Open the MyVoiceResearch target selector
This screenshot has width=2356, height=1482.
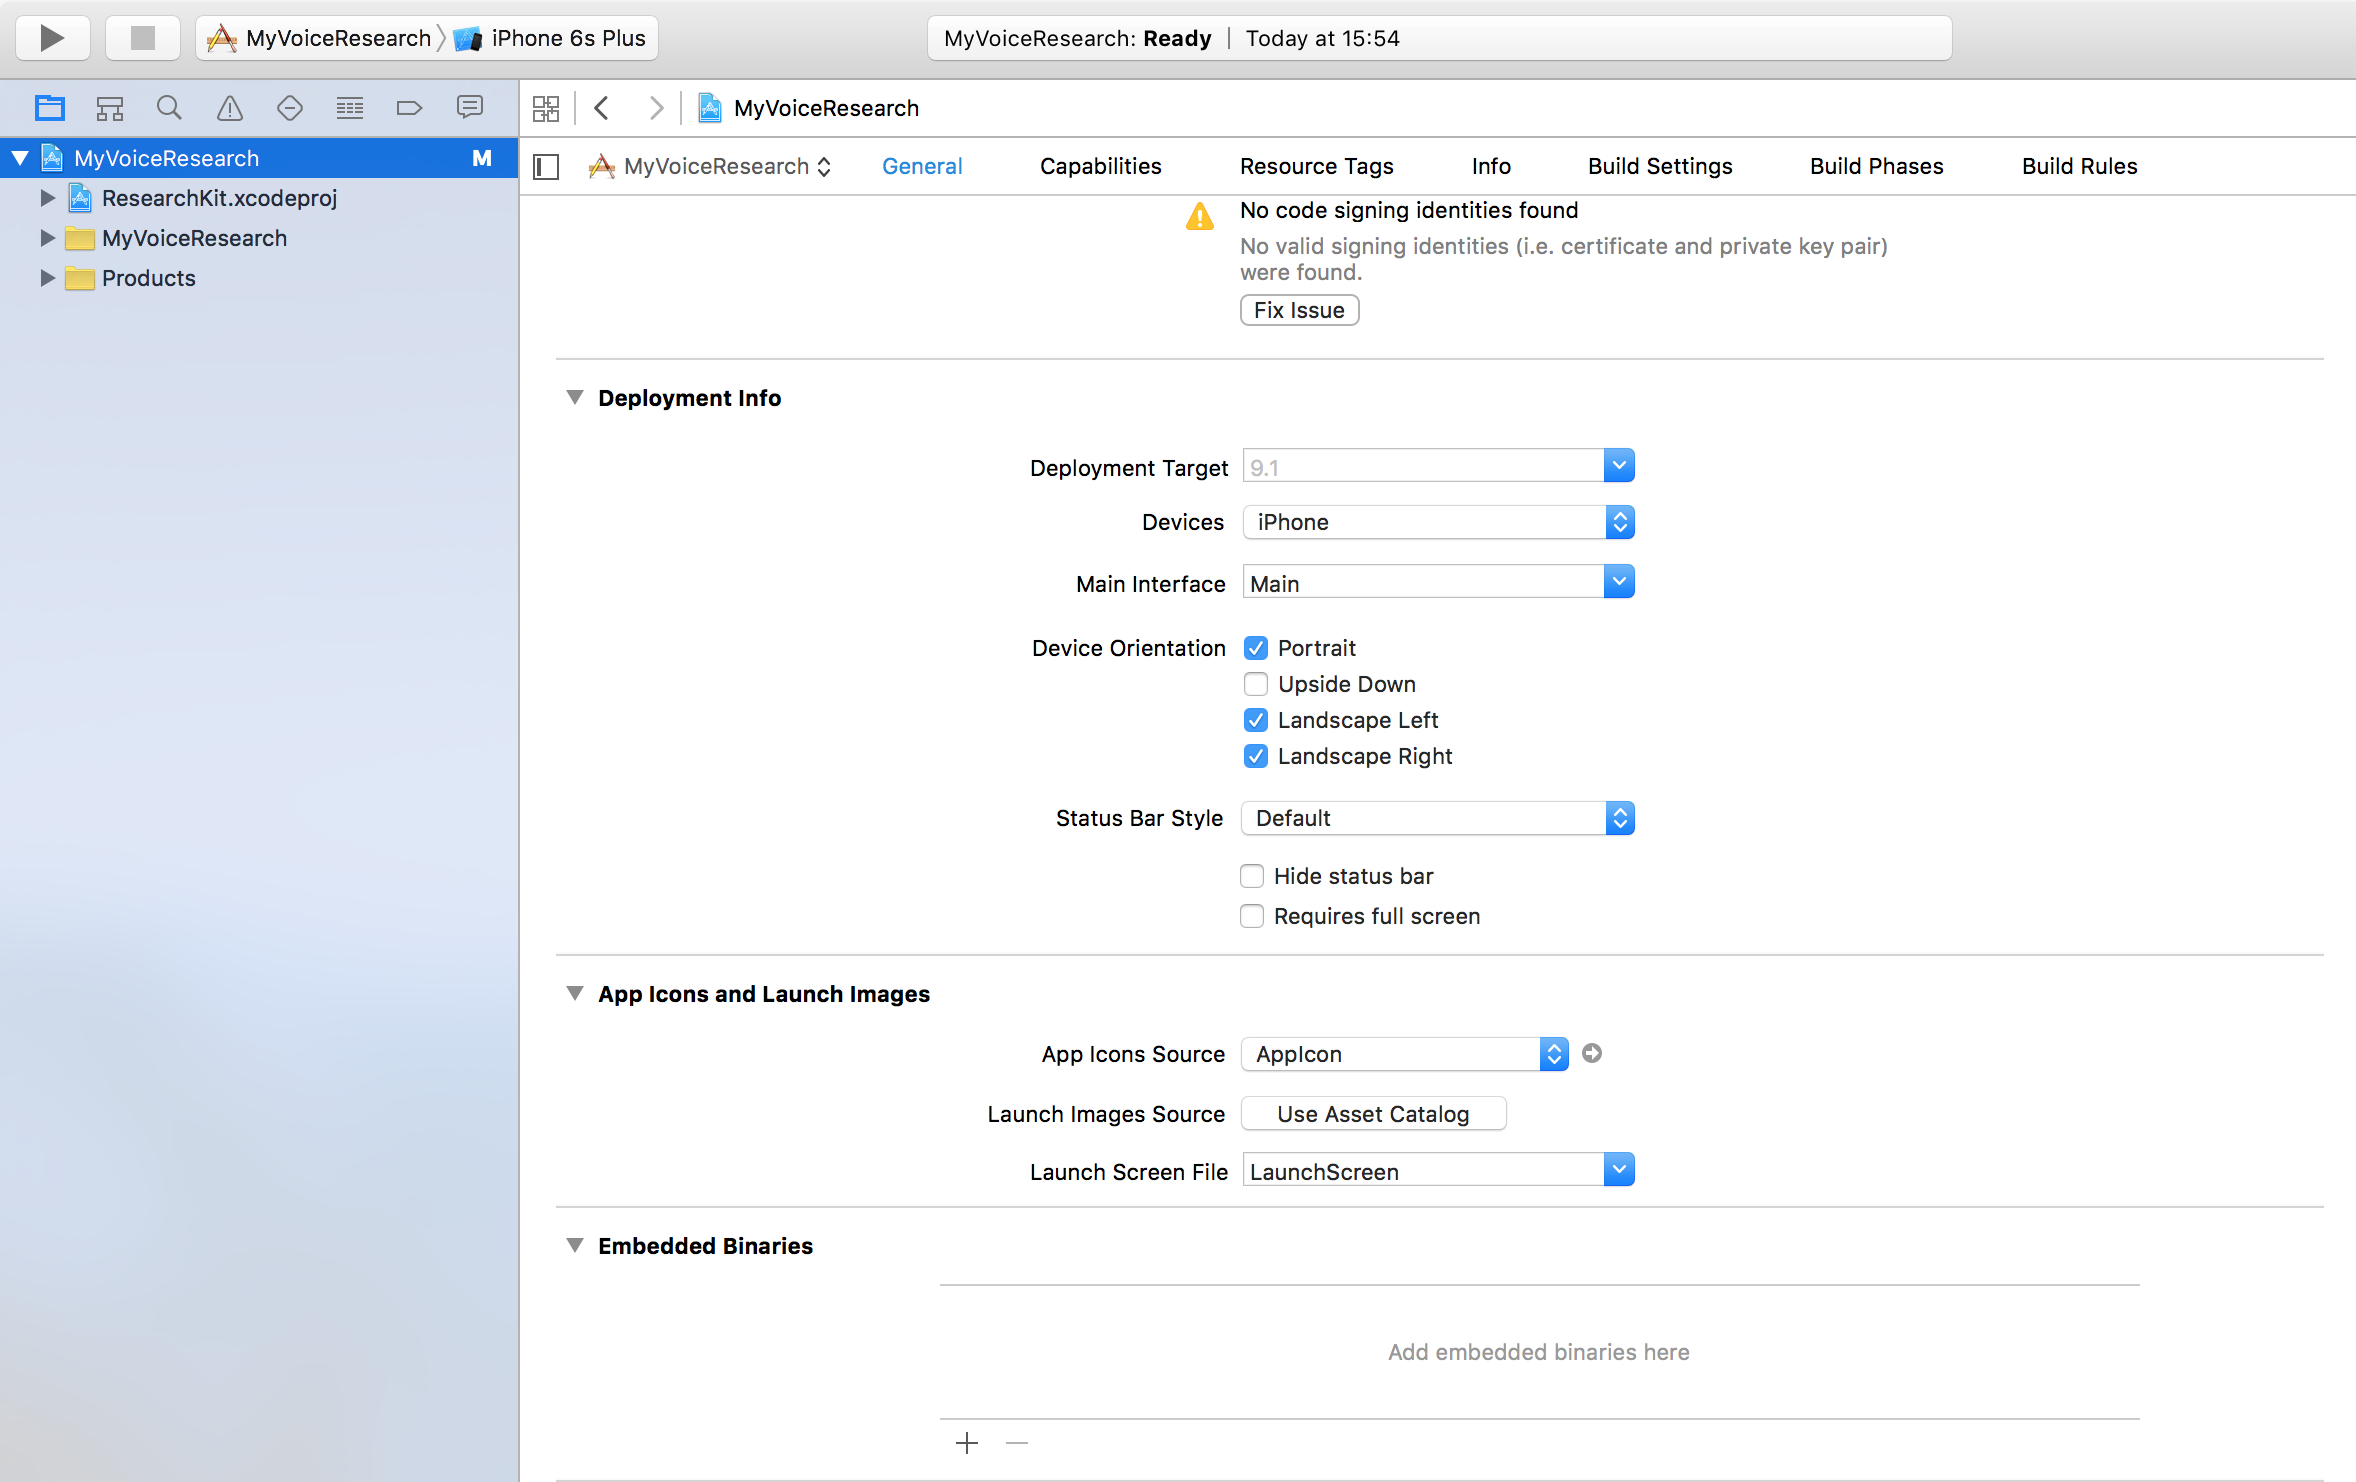710,166
